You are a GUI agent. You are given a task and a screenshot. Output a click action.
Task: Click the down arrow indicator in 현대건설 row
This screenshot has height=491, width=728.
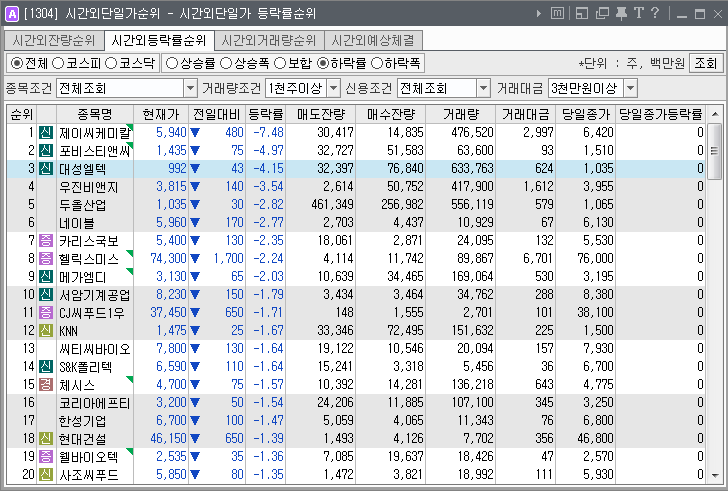(195, 439)
